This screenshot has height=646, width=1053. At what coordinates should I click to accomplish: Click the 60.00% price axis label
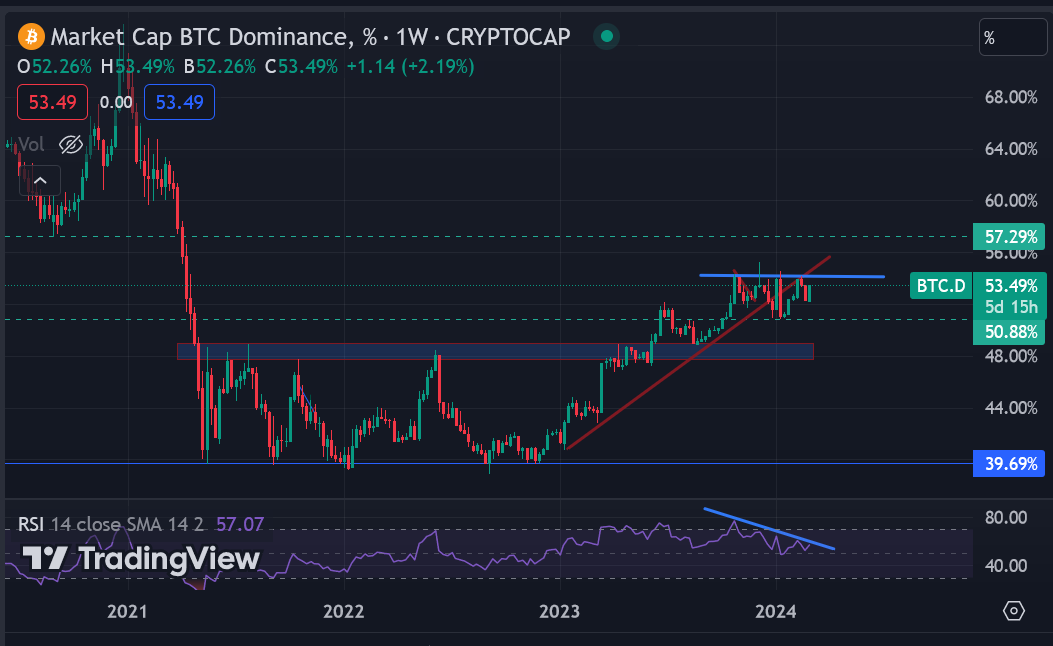click(1011, 200)
